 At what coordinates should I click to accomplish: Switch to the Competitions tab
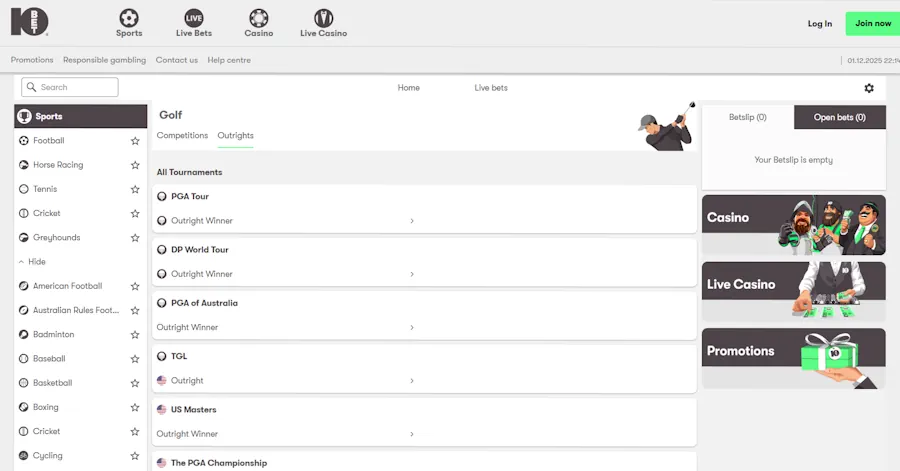[182, 135]
